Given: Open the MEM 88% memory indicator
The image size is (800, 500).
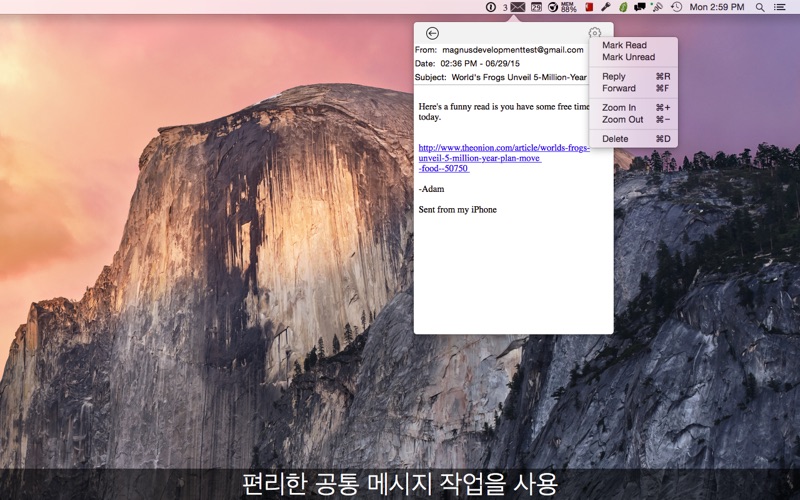Looking at the screenshot, I should [x=568, y=7].
